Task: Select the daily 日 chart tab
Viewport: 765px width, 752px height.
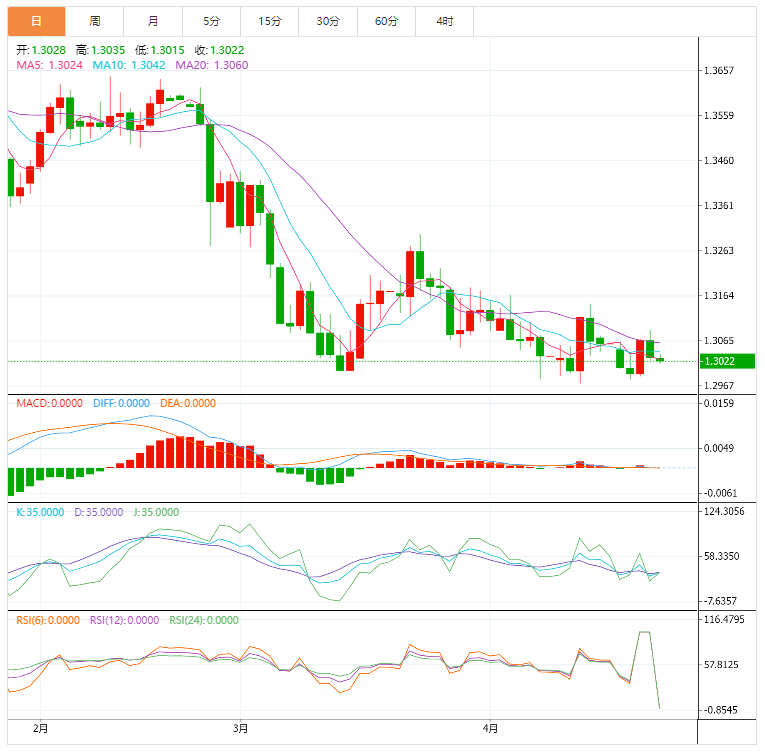Action: point(37,21)
